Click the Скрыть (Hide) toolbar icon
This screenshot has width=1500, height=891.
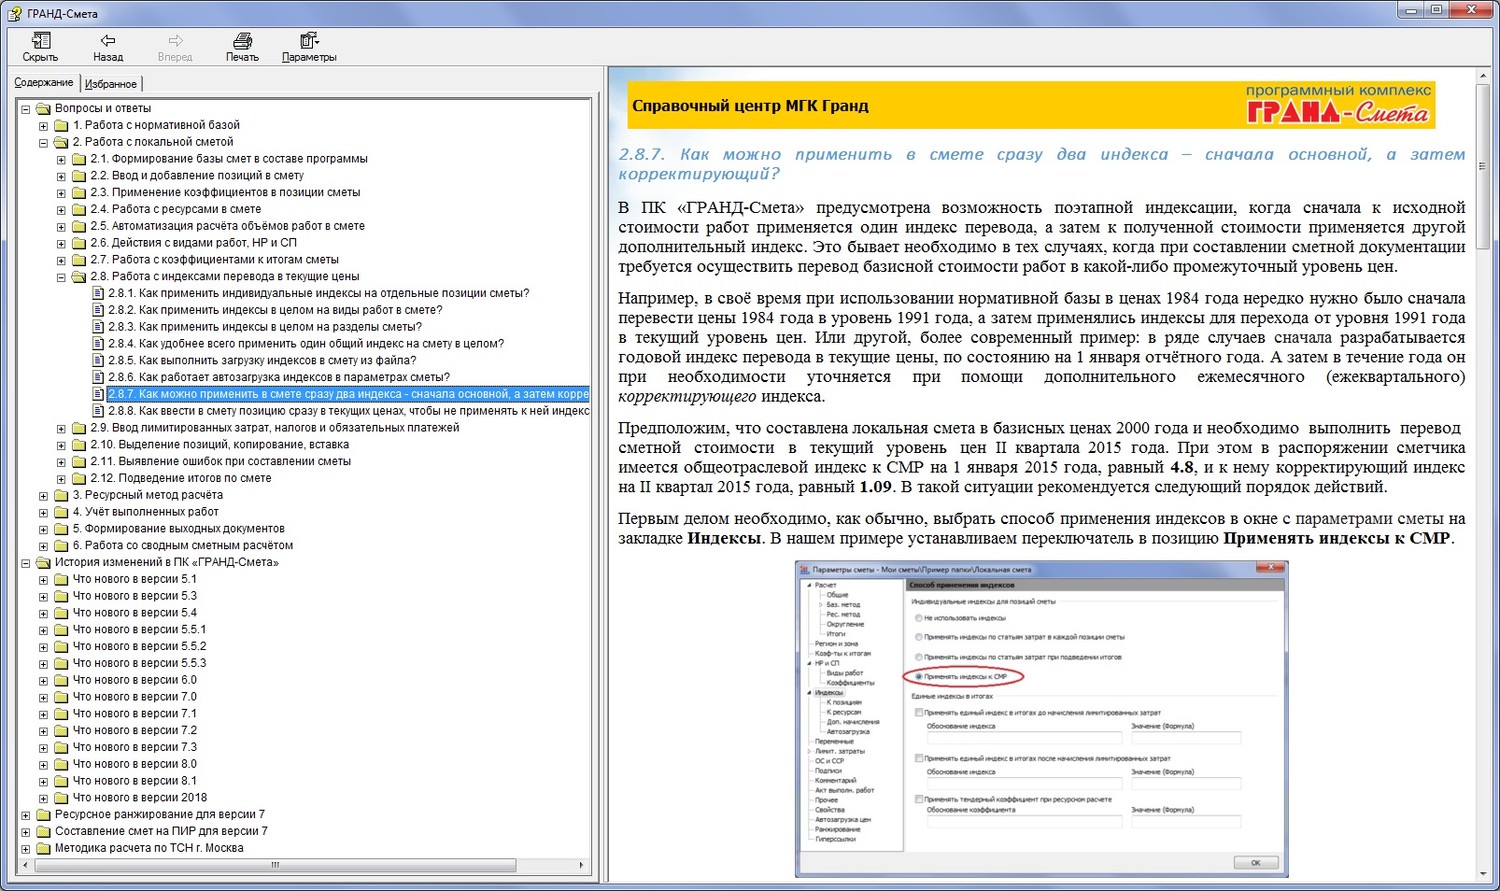[x=40, y=41]
